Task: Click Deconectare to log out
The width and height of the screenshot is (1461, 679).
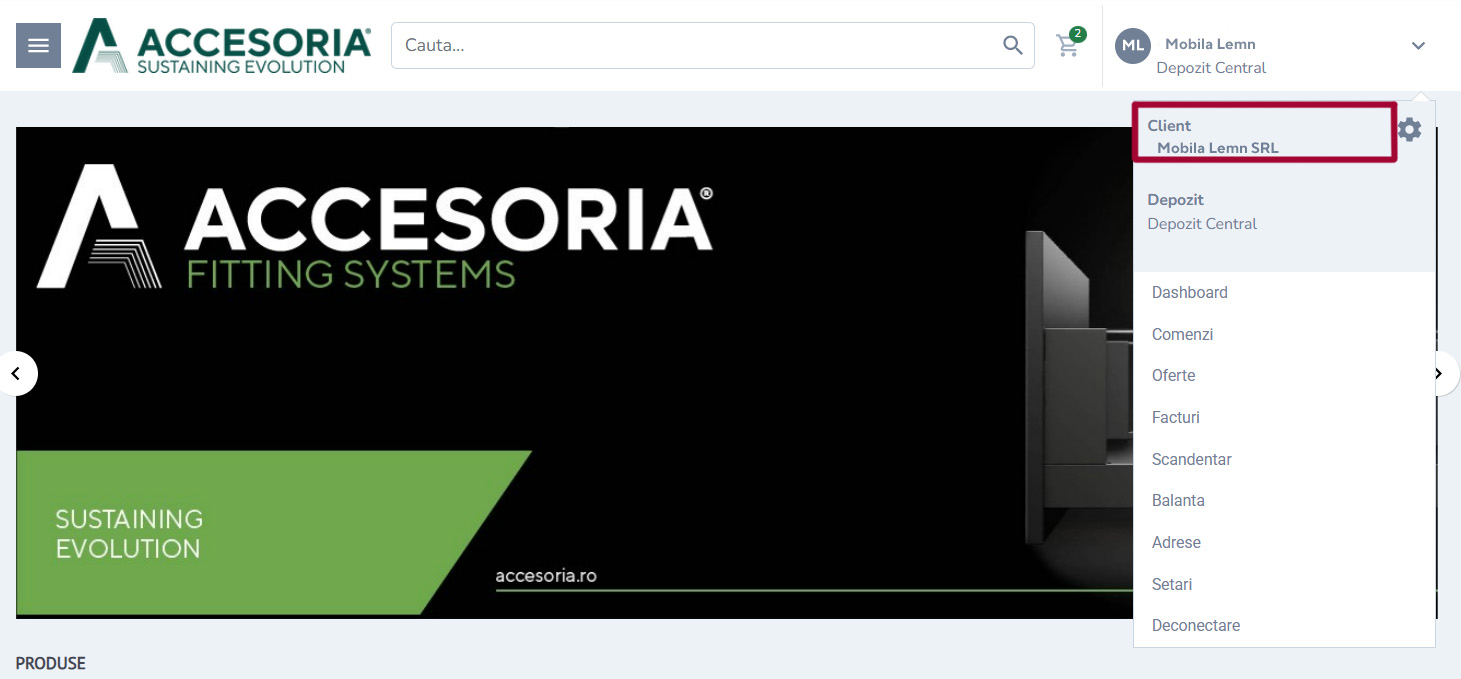Action: click(x=1195, y=626)
